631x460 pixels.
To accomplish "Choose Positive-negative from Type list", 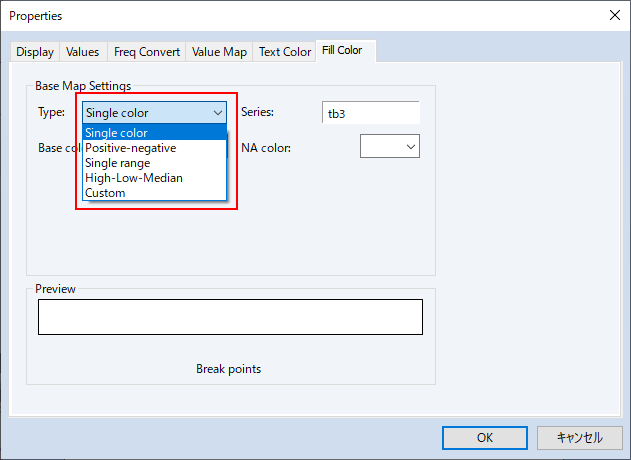I will click(155, 148).
